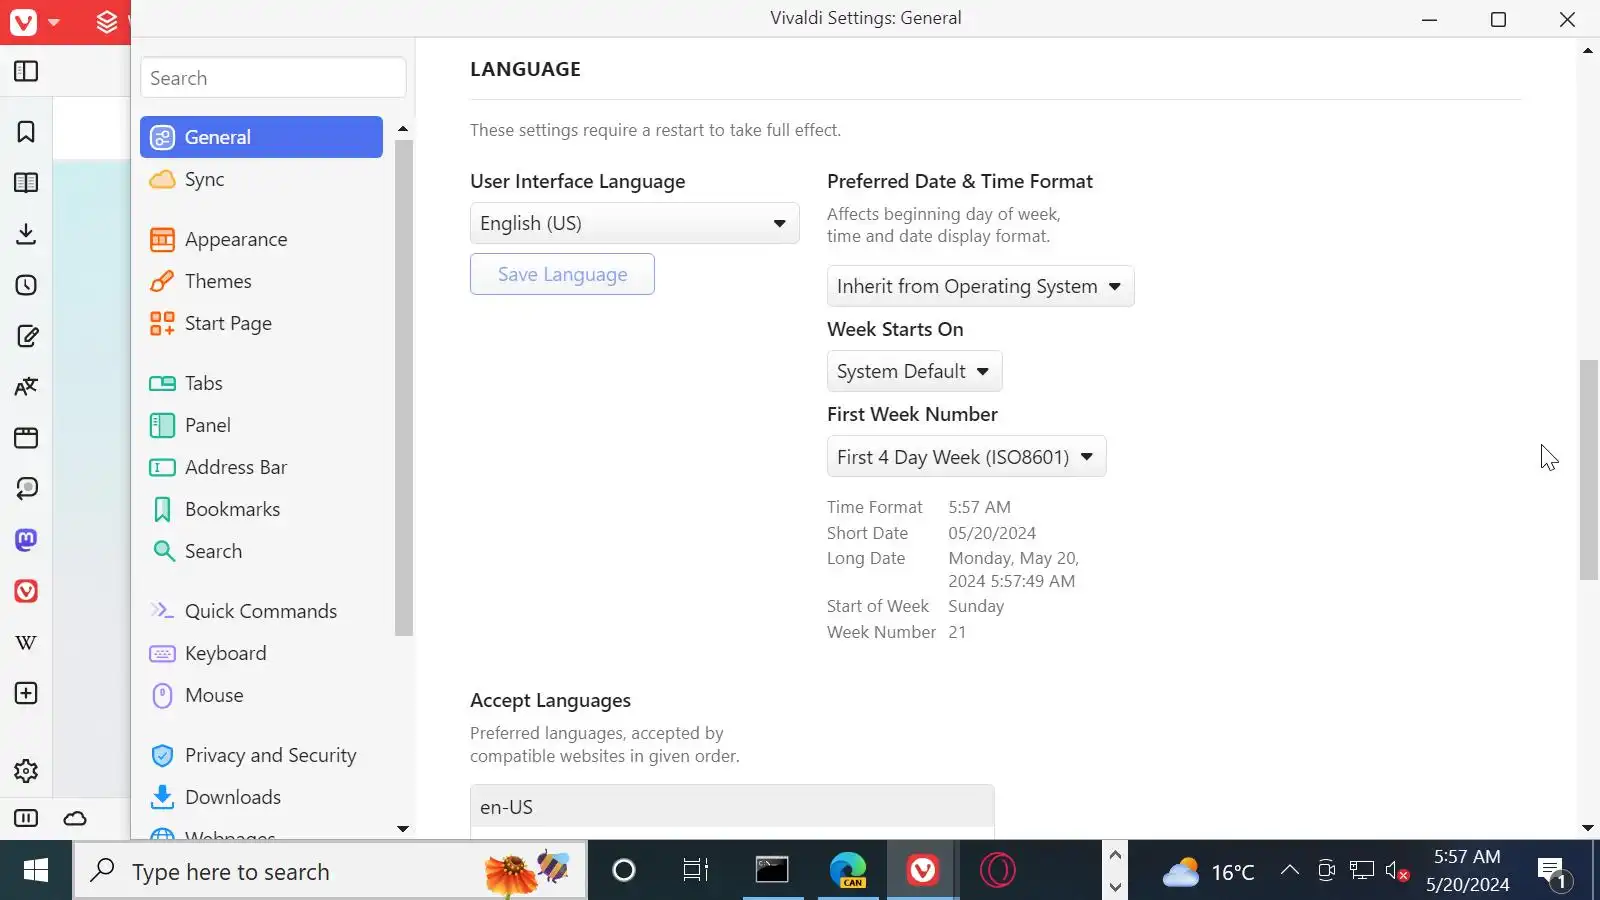1600x900 pixels.
Task: Open Keyboard settings
Action: pyautogui.click(x=261, y=653)
